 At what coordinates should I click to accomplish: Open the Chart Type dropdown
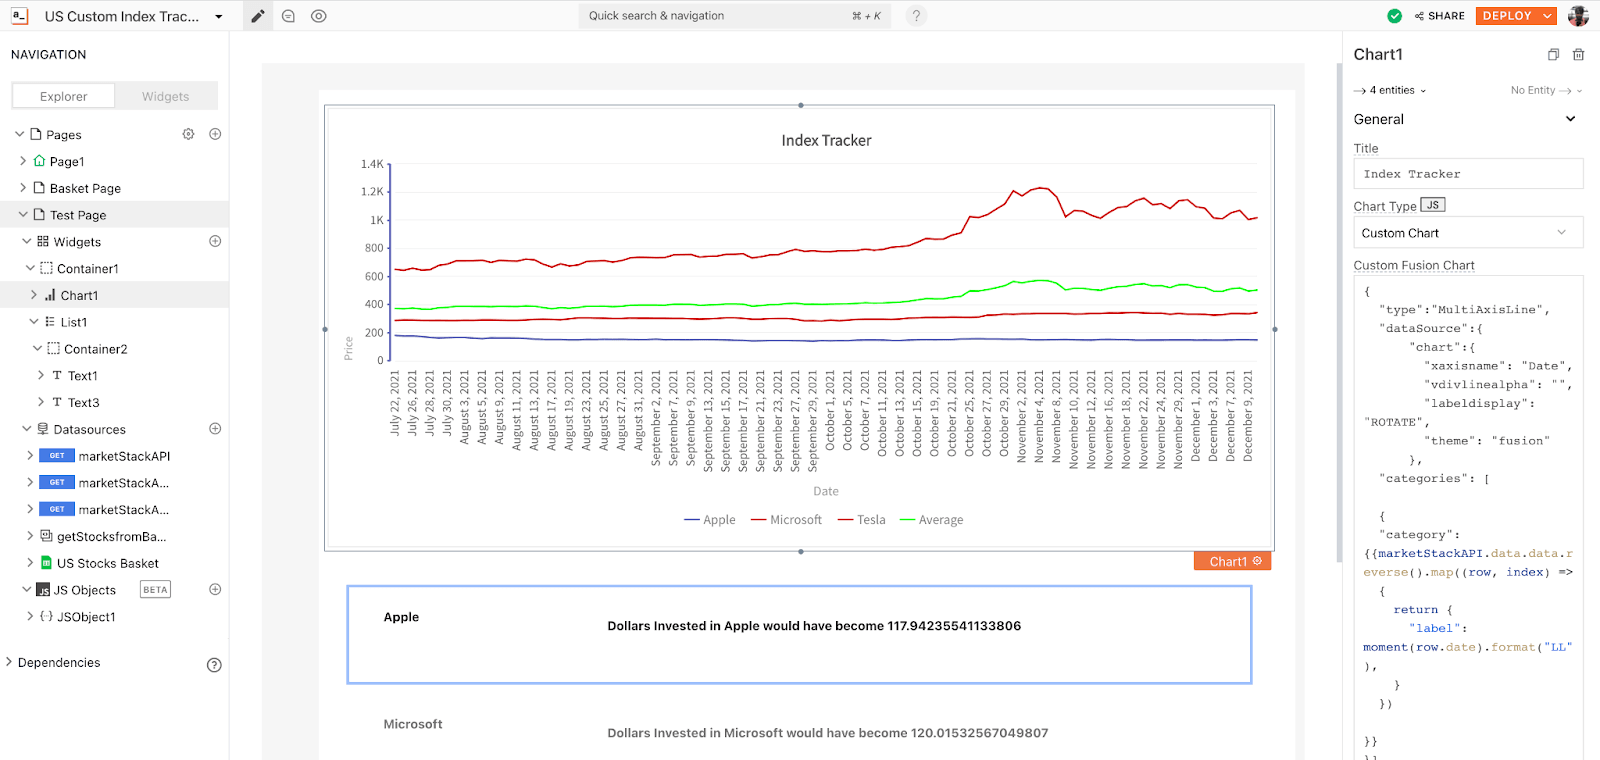[x=1467, y=233]
